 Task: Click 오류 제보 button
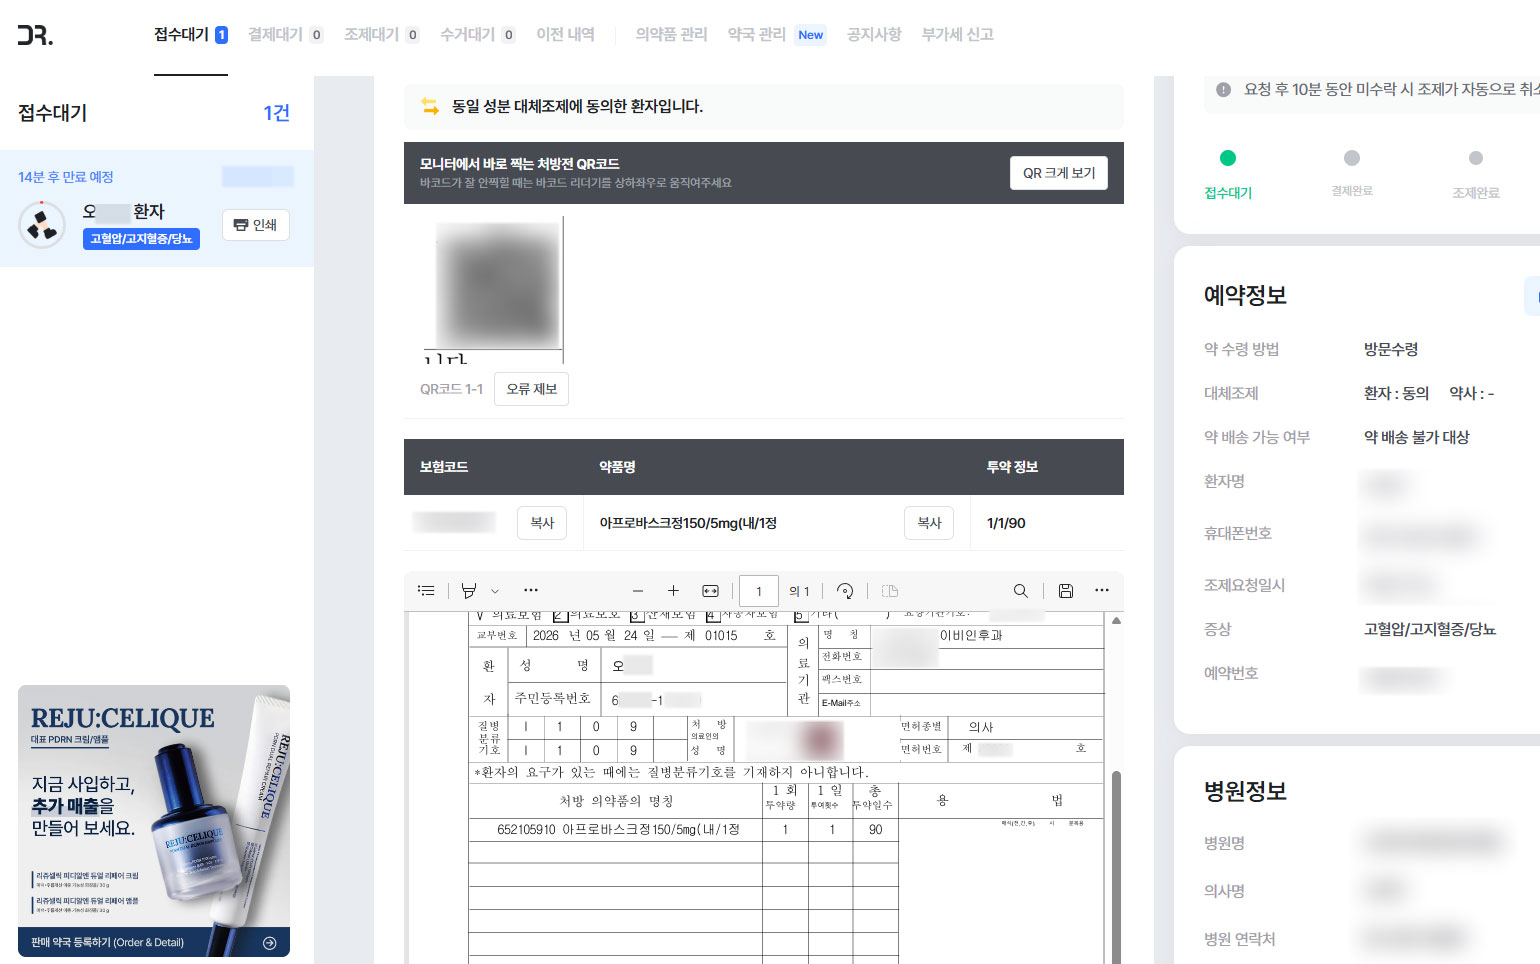pos(532,389)
